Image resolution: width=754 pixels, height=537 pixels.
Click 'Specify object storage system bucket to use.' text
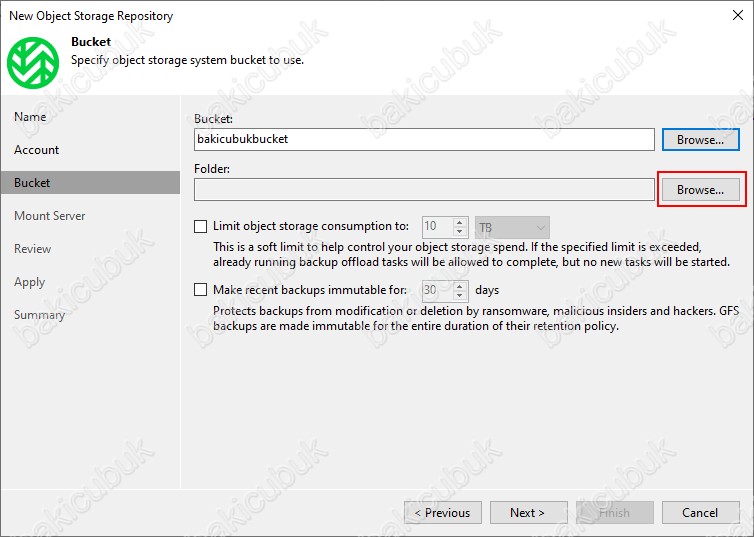[188, 61]
